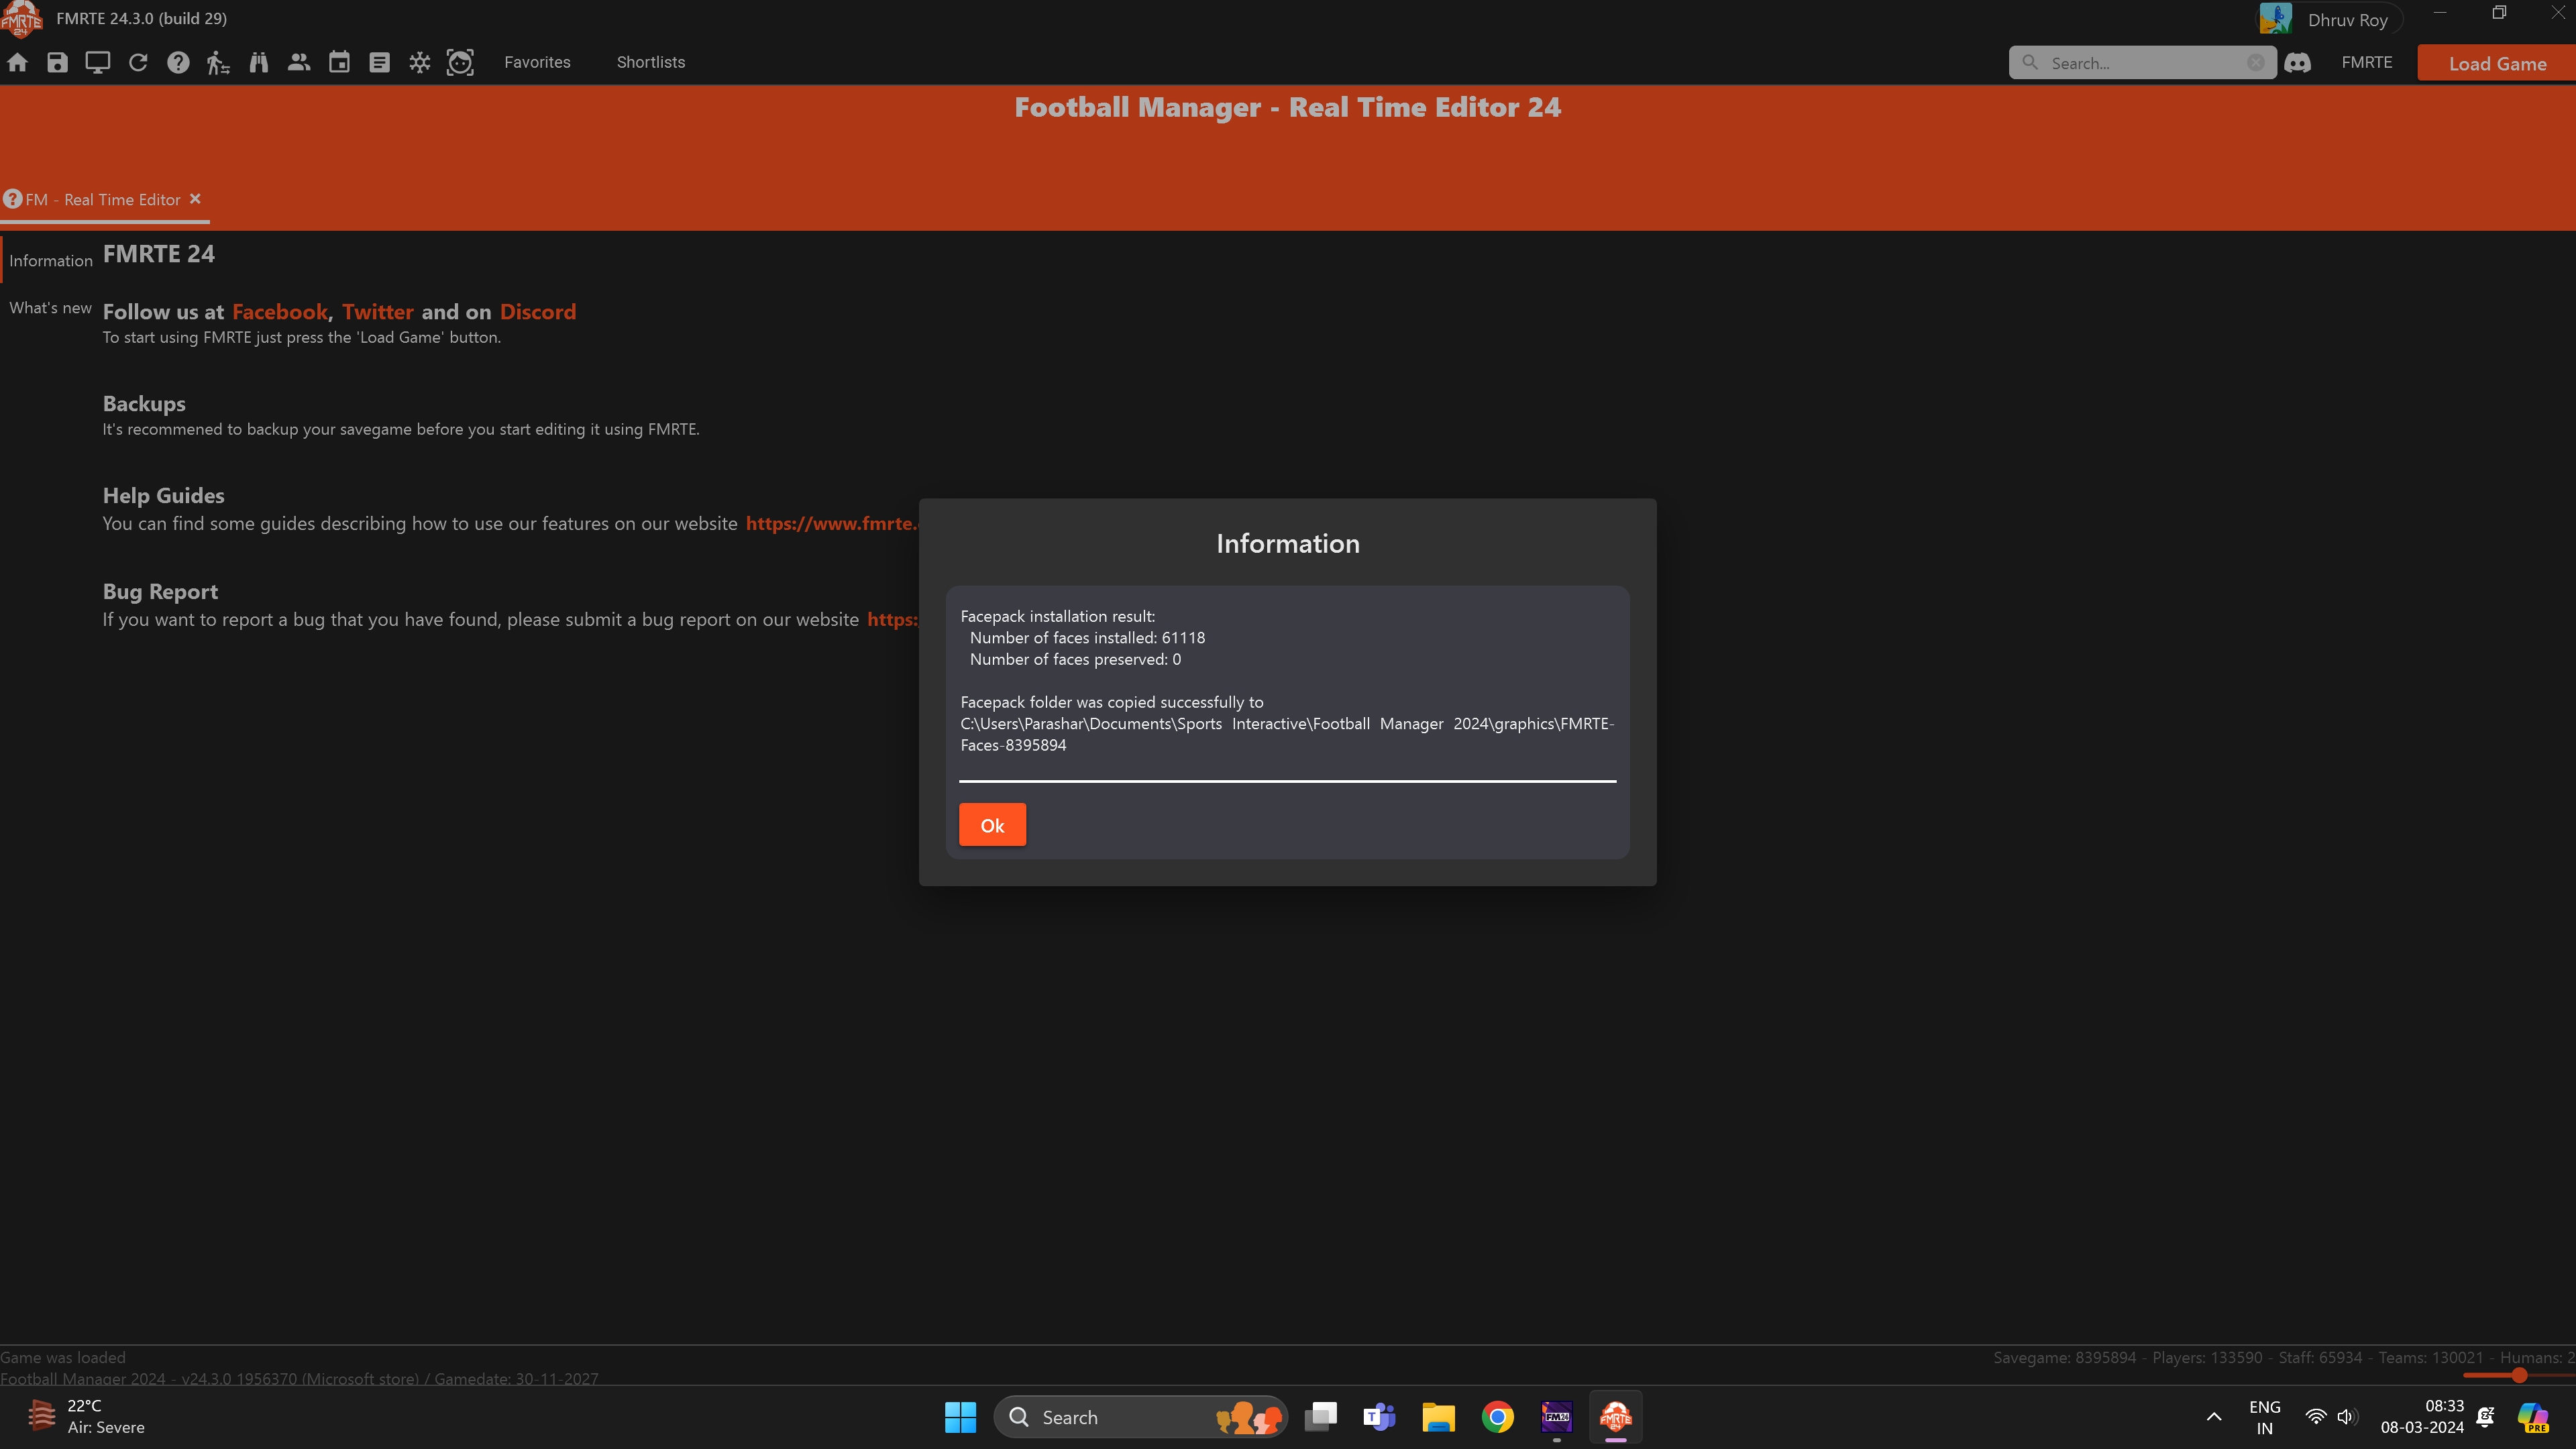2576x1449 pixels.
Task: Click the Load Game button
Action: coord(2497,63)
